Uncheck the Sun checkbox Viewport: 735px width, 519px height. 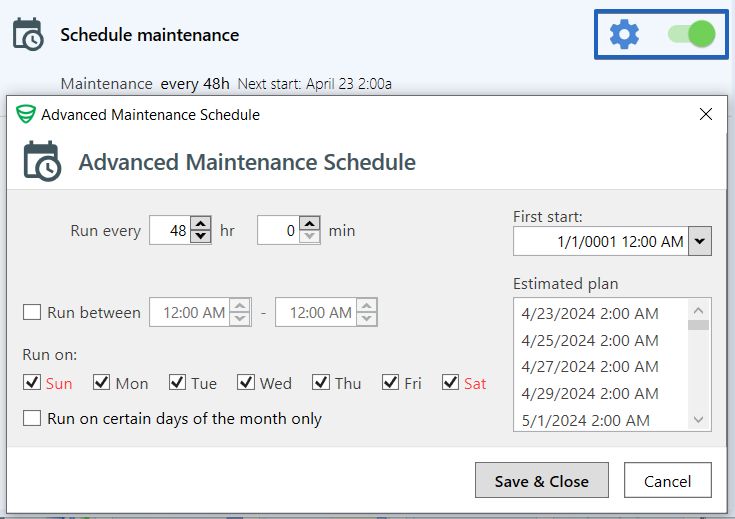click(32, 382)
